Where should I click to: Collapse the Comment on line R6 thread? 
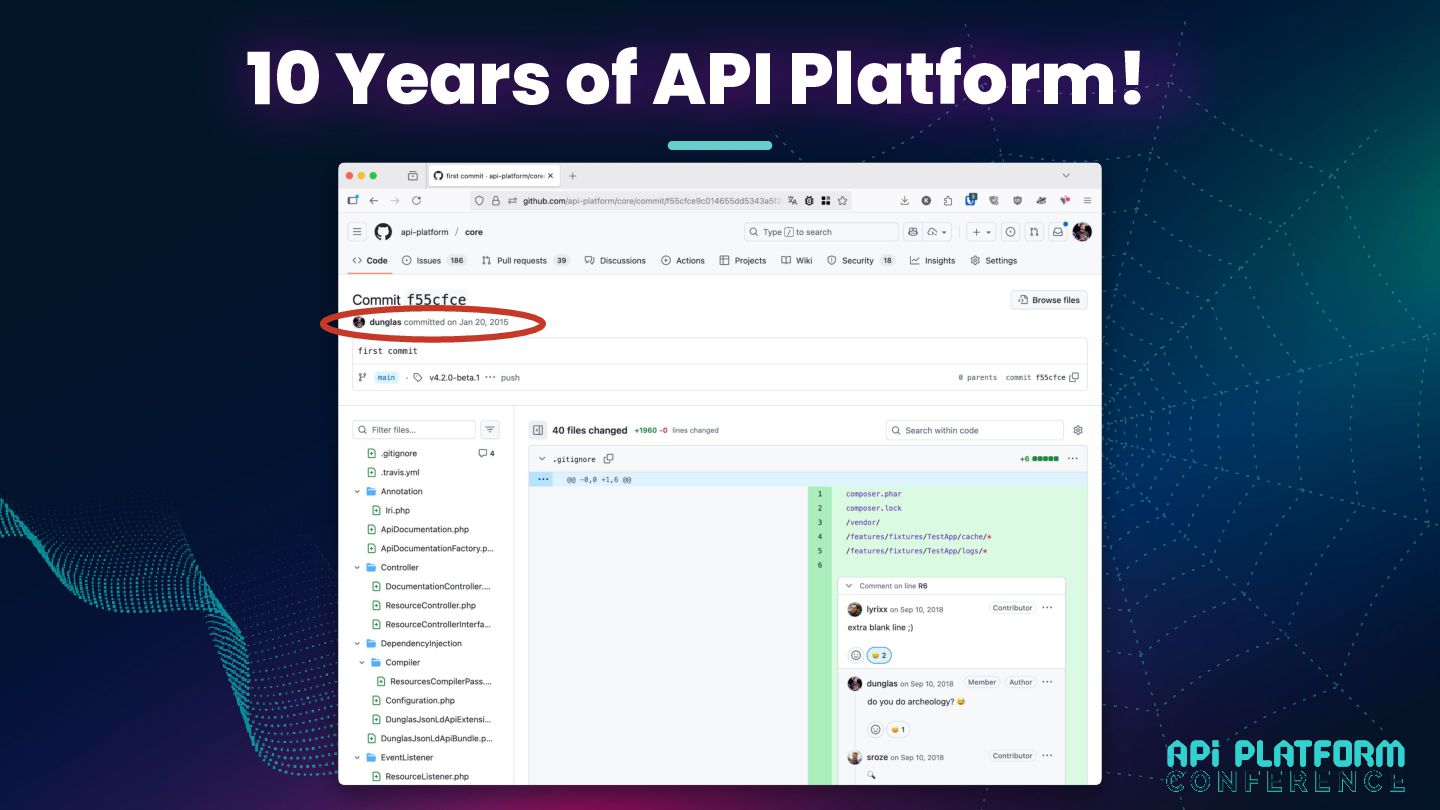tap(849, 586)
